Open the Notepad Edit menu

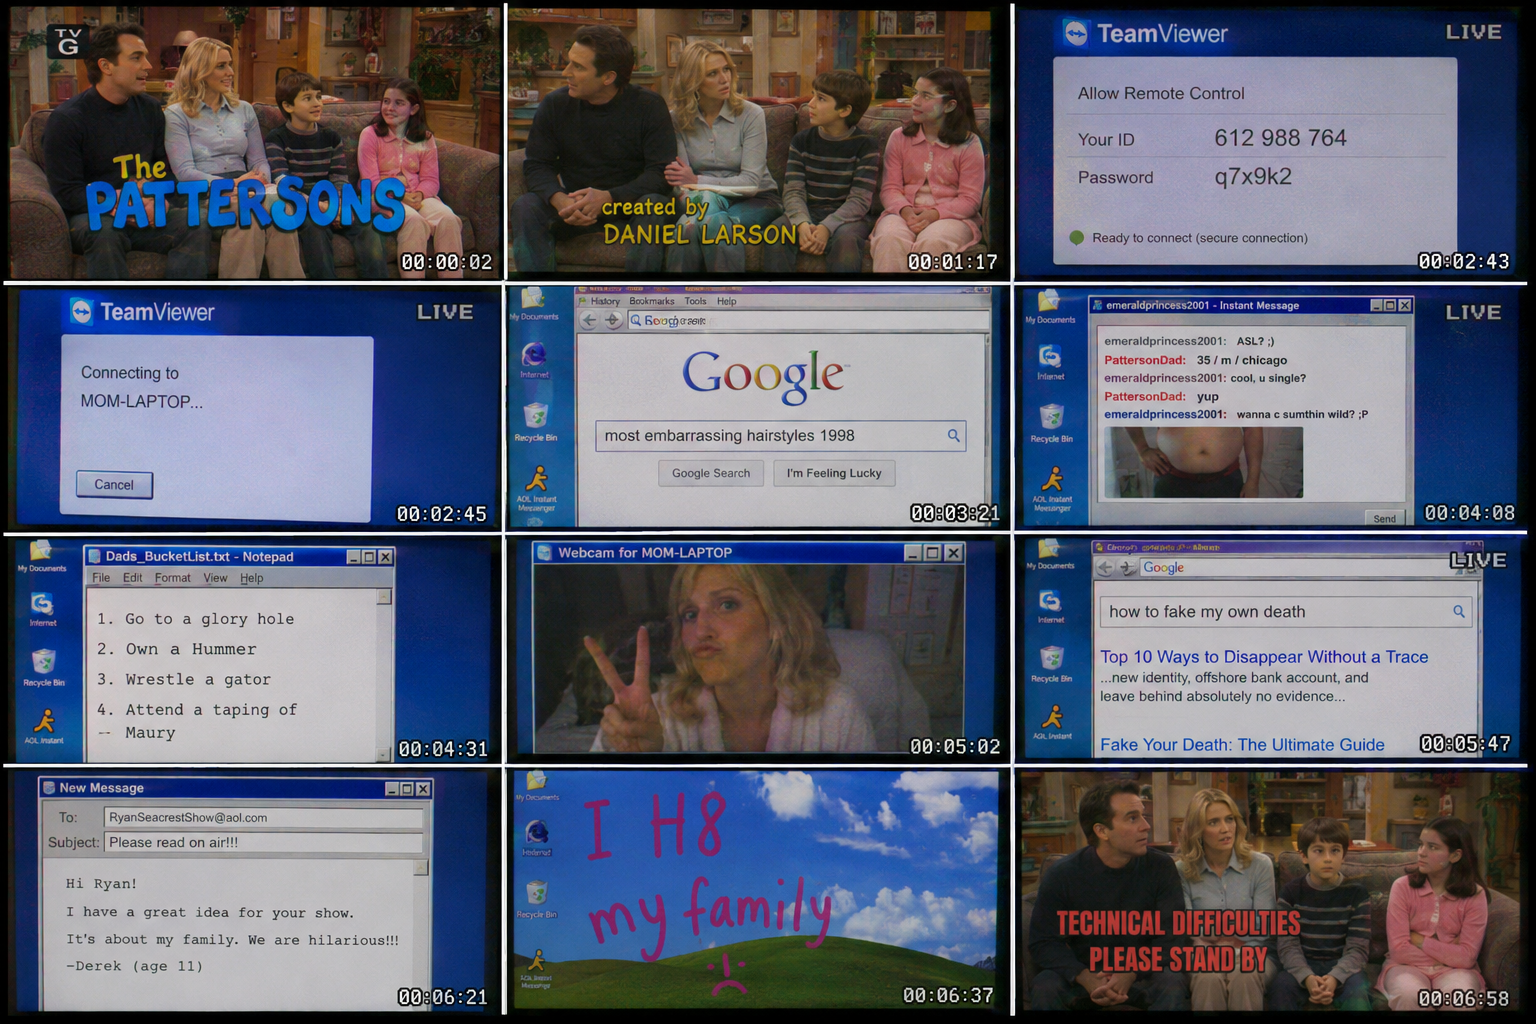[133, 578]
